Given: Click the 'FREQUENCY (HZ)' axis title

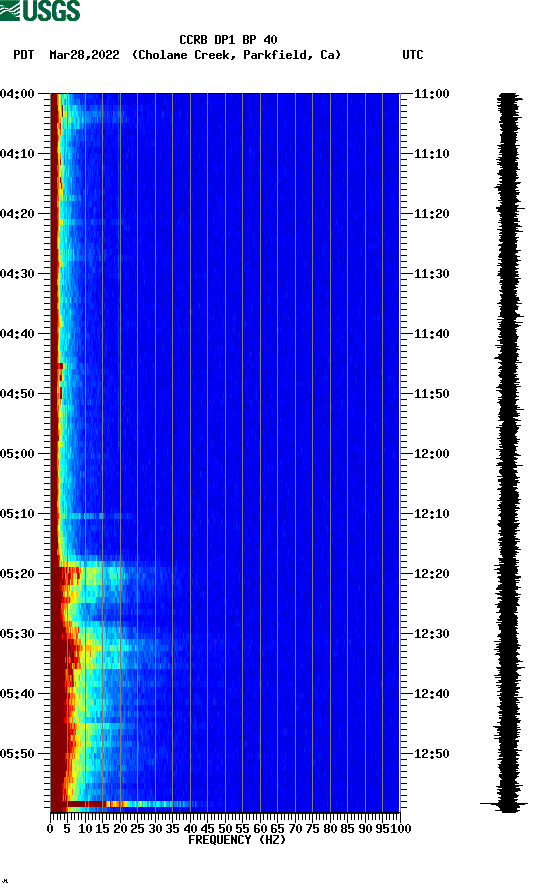Looking at the screenshot, I should 237,840.
